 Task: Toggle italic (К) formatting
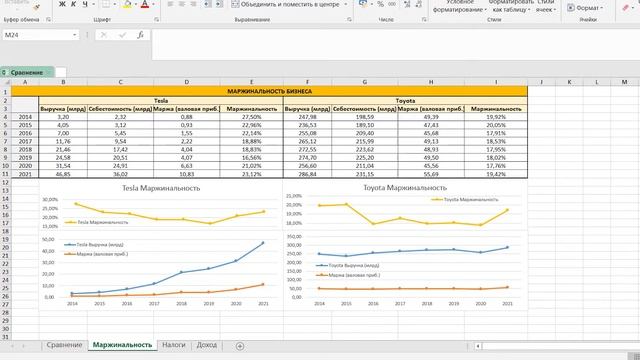(73, 4)
